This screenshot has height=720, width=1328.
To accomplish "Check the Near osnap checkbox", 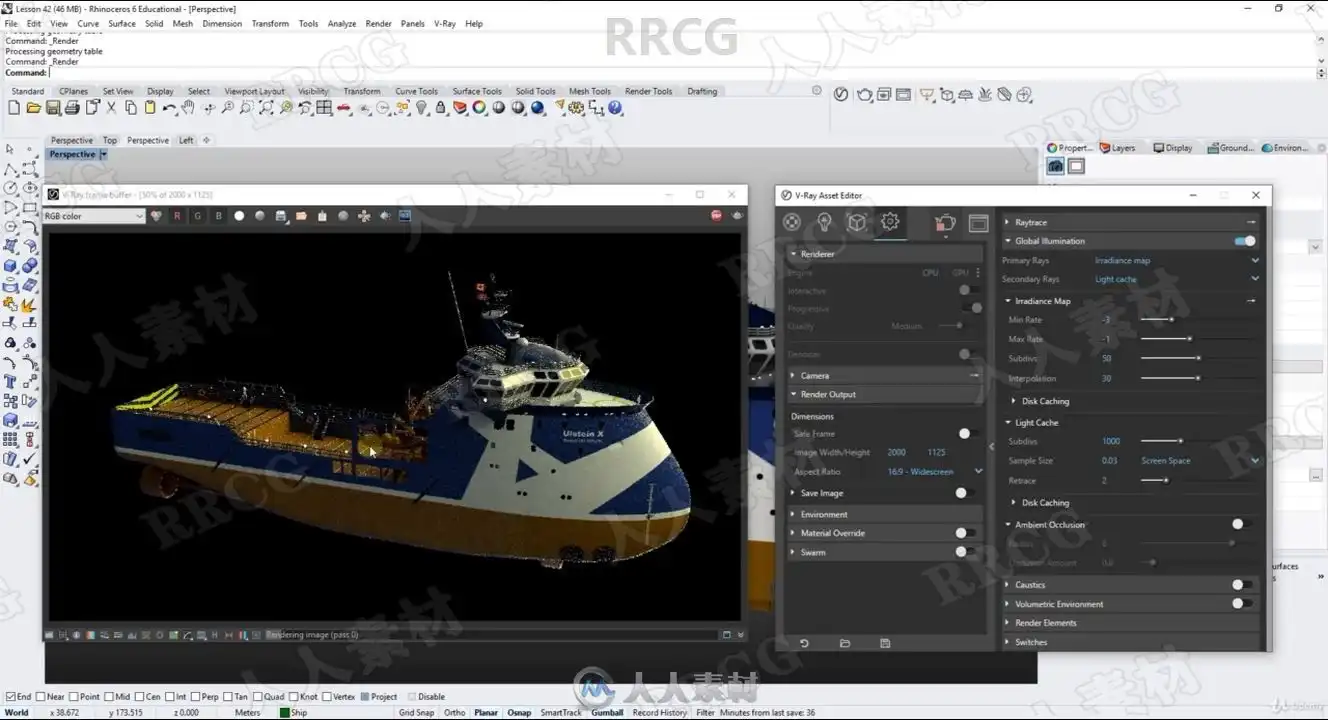I will point(42,697).
